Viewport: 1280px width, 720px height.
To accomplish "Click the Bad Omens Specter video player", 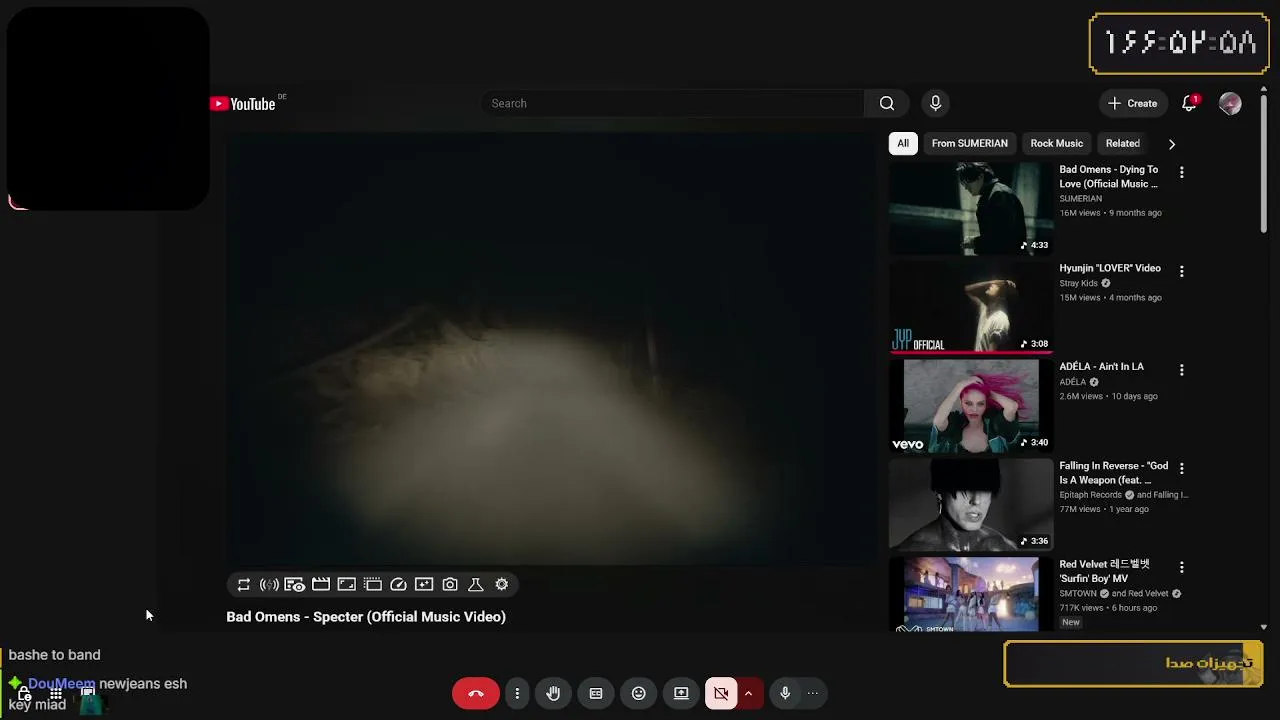I will [x=551, y=350].
